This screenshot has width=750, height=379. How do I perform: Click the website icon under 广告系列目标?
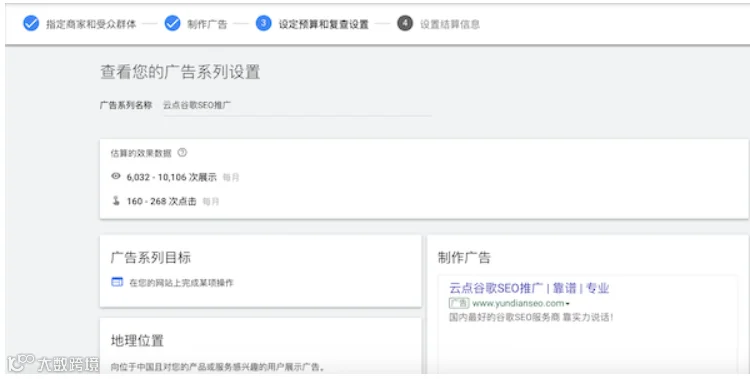pyautogui.click(x=117, y=282)
